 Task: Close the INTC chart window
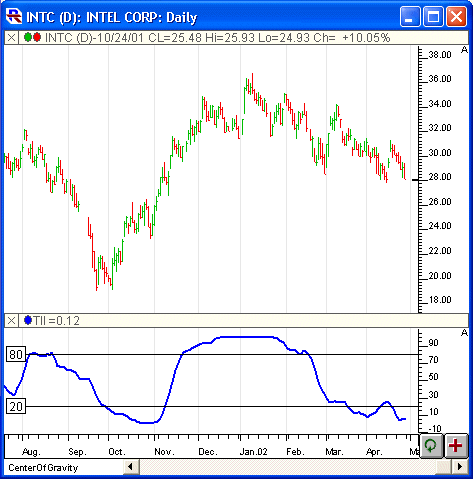click(x=456, y=16)
